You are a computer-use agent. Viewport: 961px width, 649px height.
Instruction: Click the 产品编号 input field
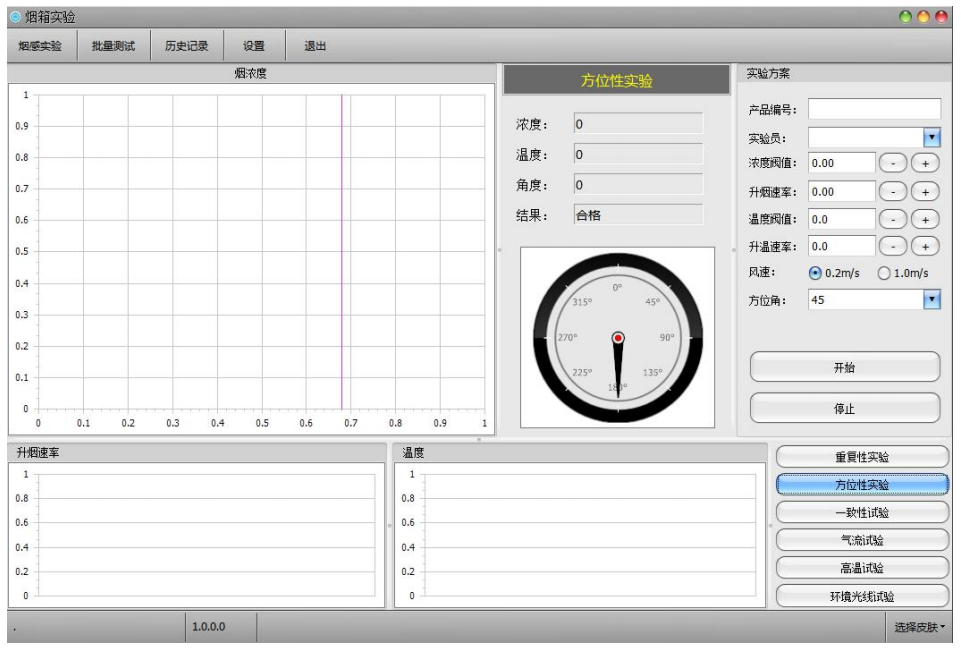[874, 109]
